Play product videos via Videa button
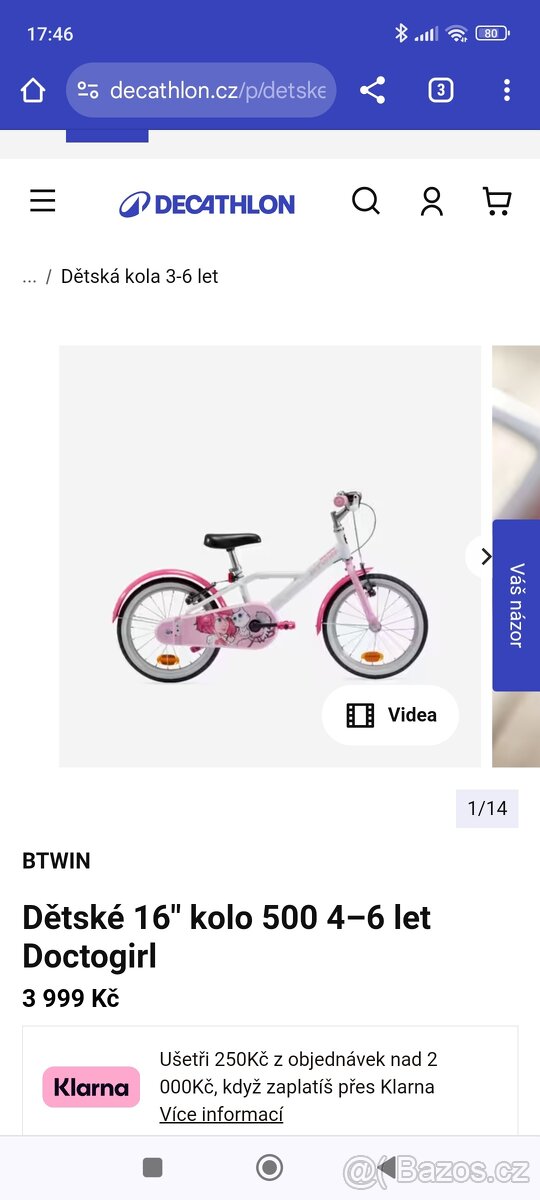 [391, 715]
